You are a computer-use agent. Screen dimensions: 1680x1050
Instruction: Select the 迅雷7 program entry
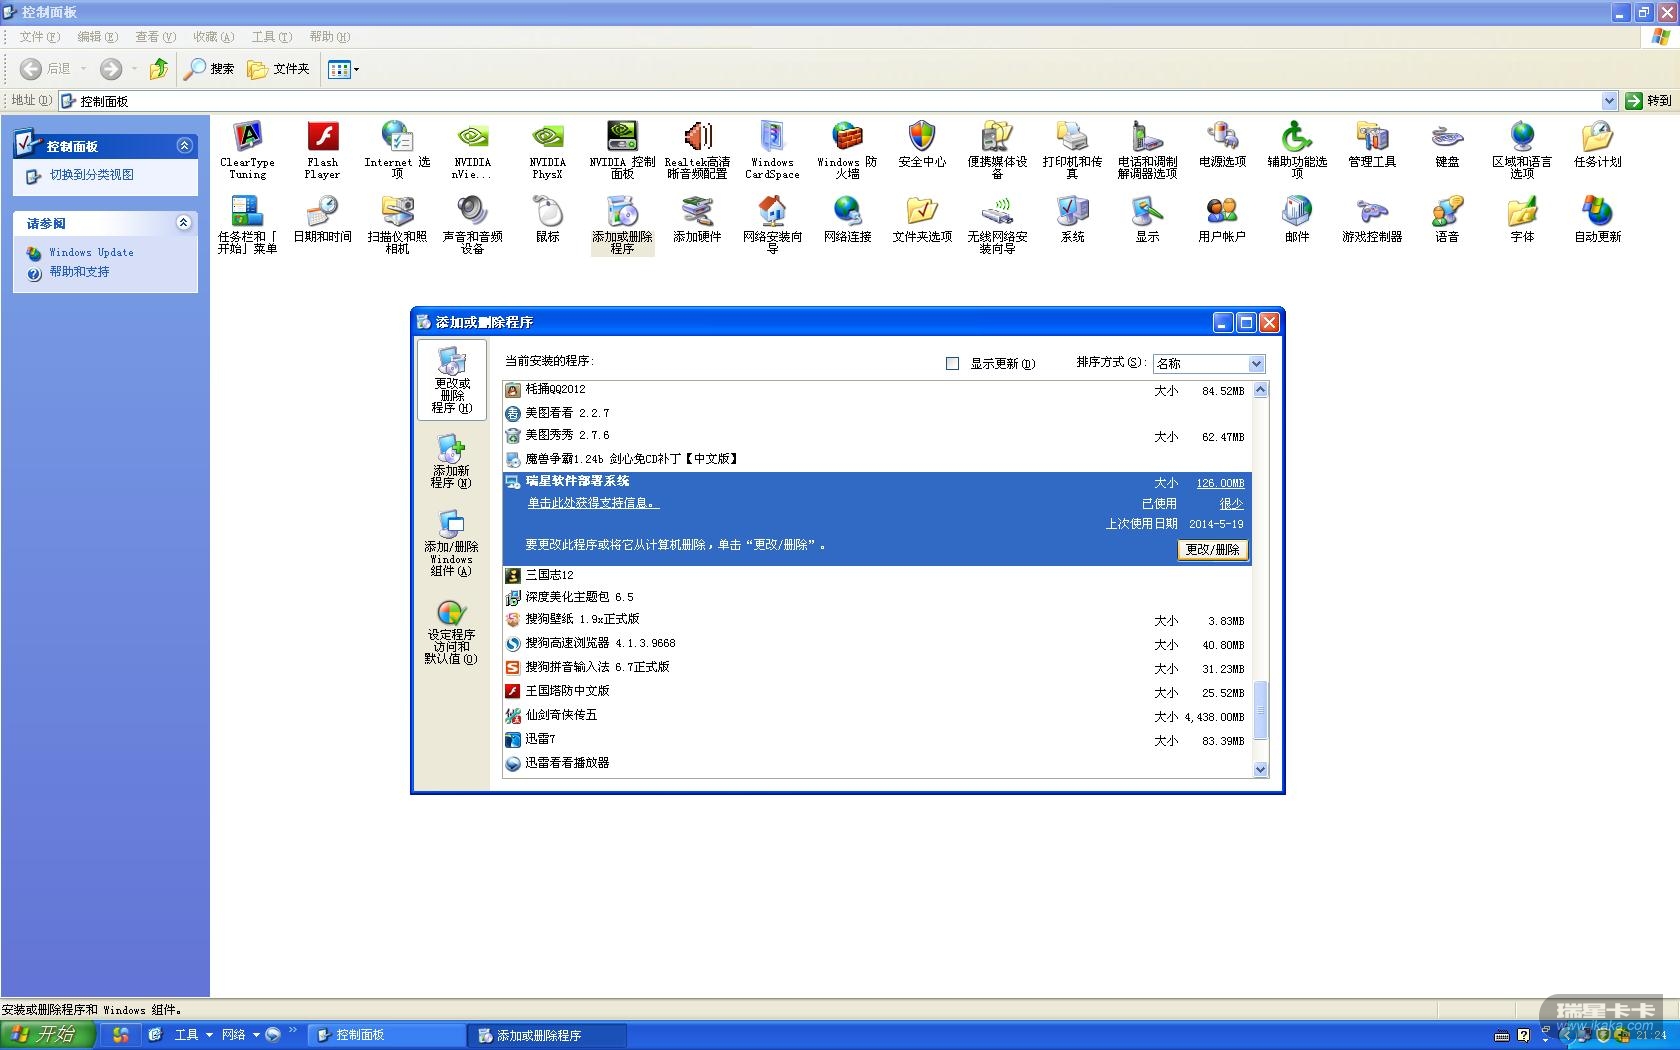(877, 740)
